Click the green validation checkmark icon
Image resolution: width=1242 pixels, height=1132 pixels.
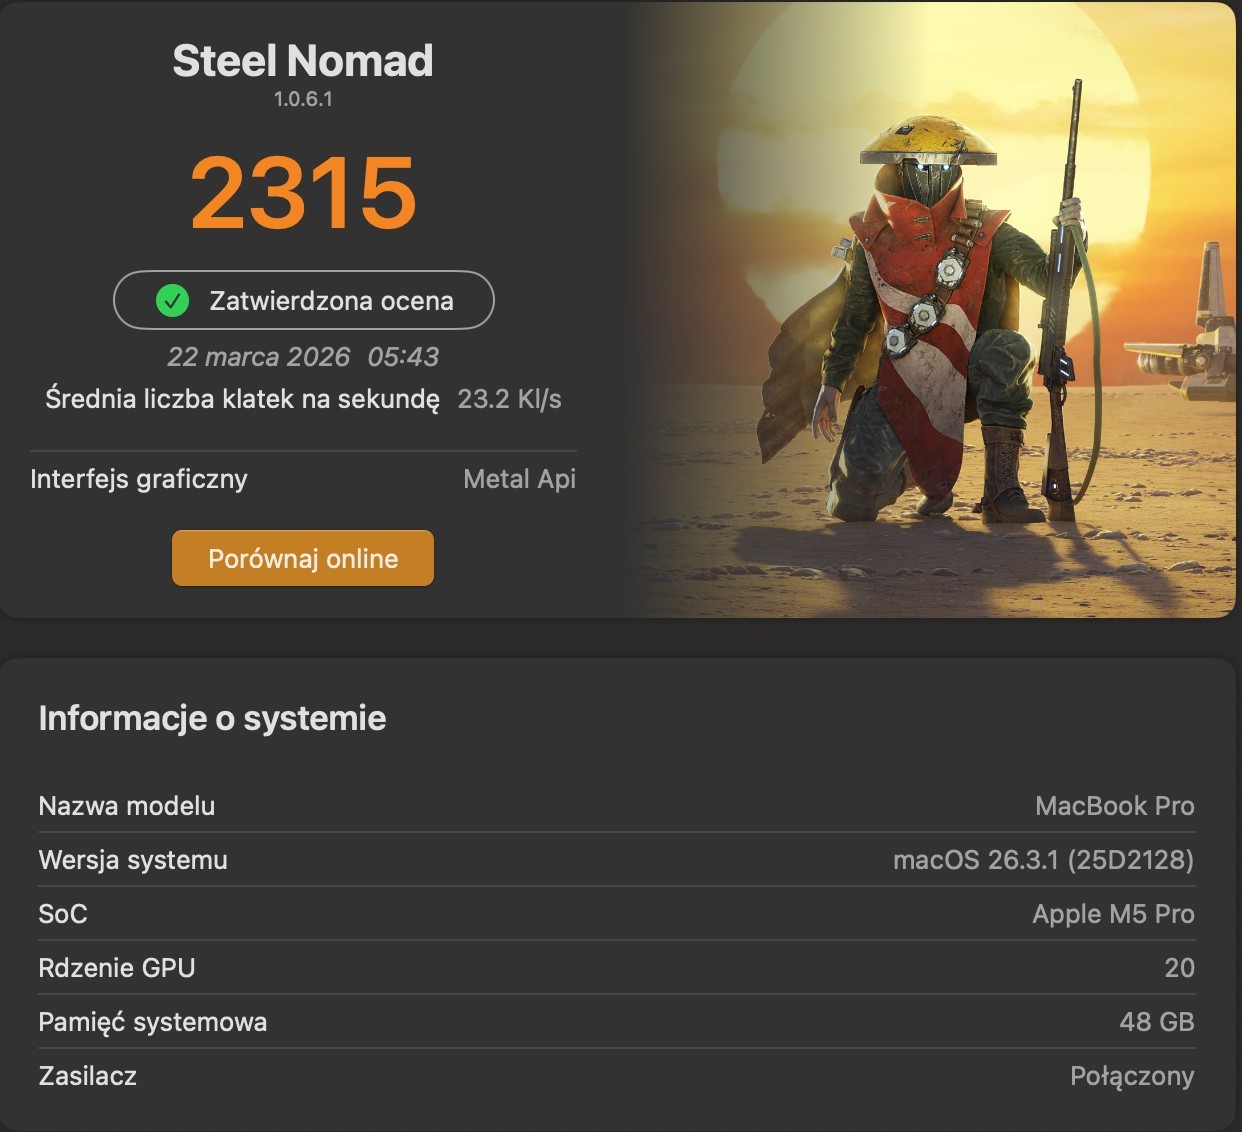173,300
